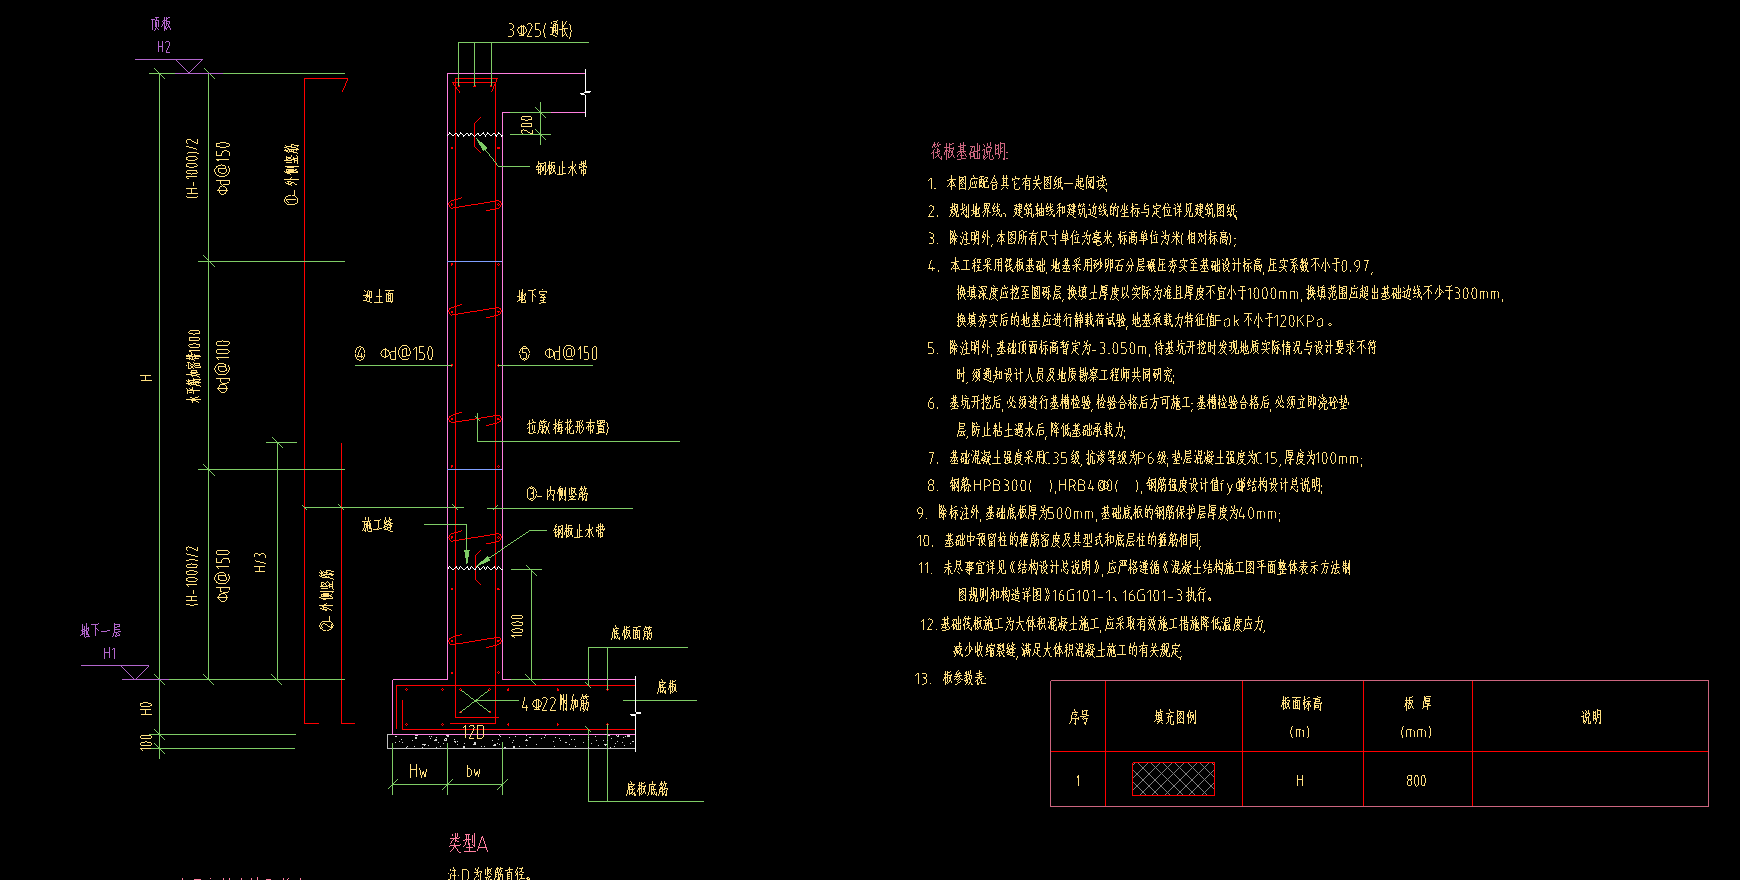Click note 13 '板参数表'

pyautogui.click(x=964, y=679)
